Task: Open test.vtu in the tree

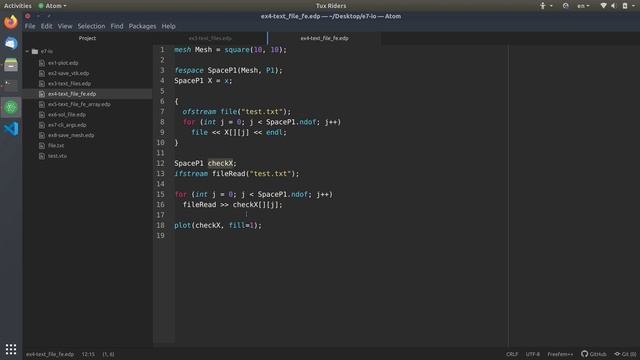Action: tap(57, 156)
